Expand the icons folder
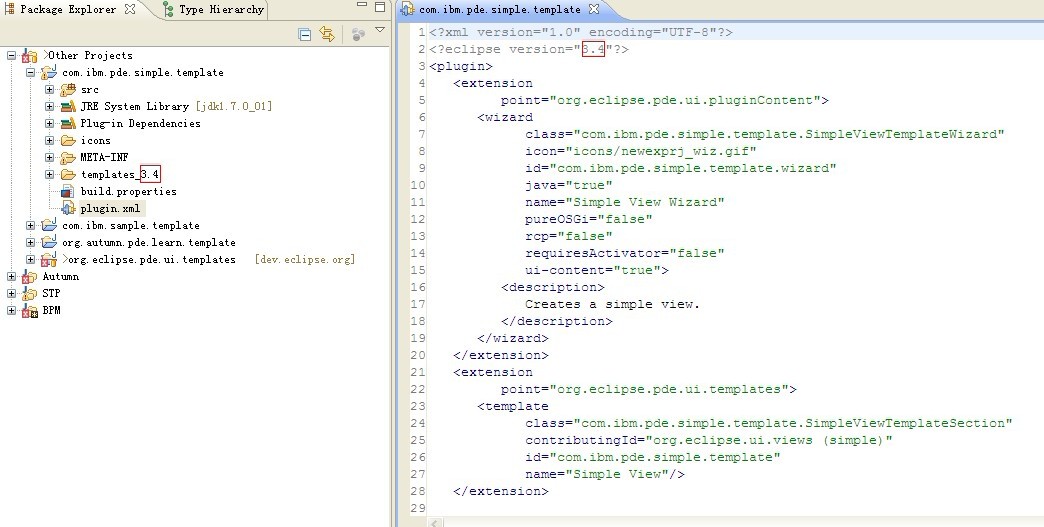This screenshot has width=1044, height=527. pos(49,140)
